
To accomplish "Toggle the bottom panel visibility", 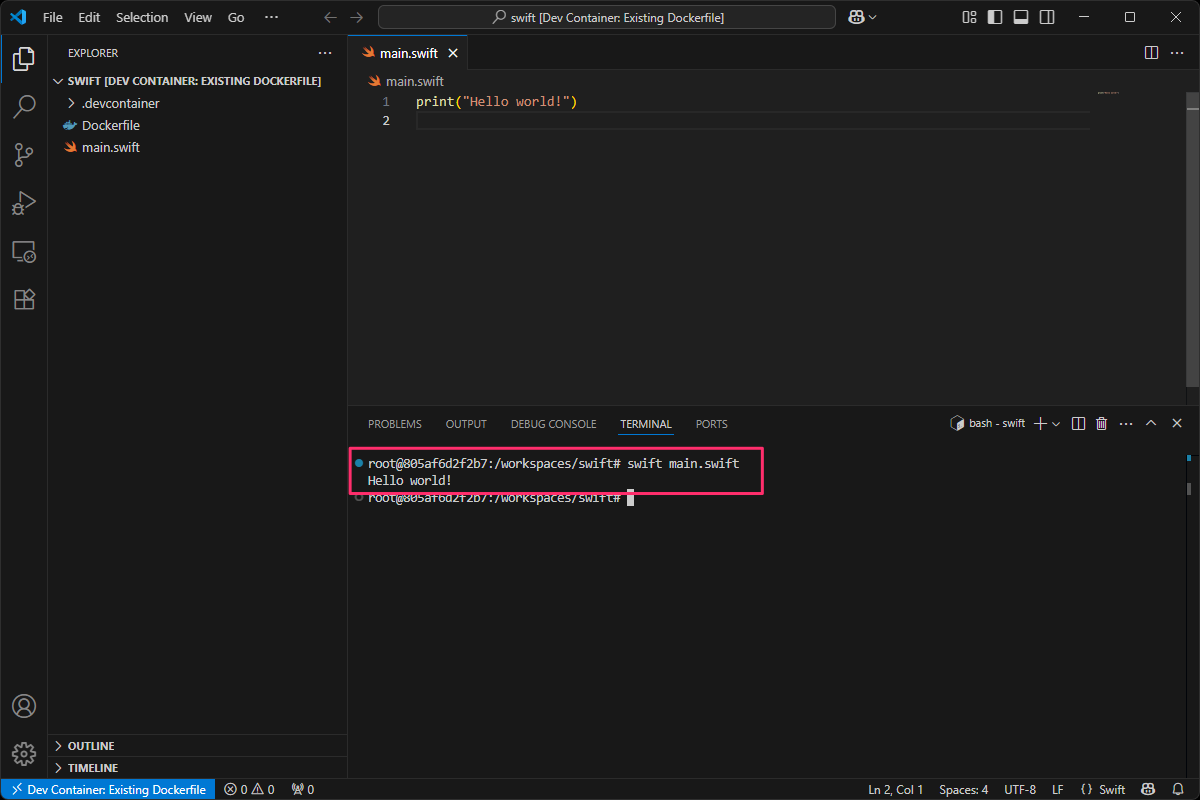I will pyautogui.click(x=1021, y=17).
